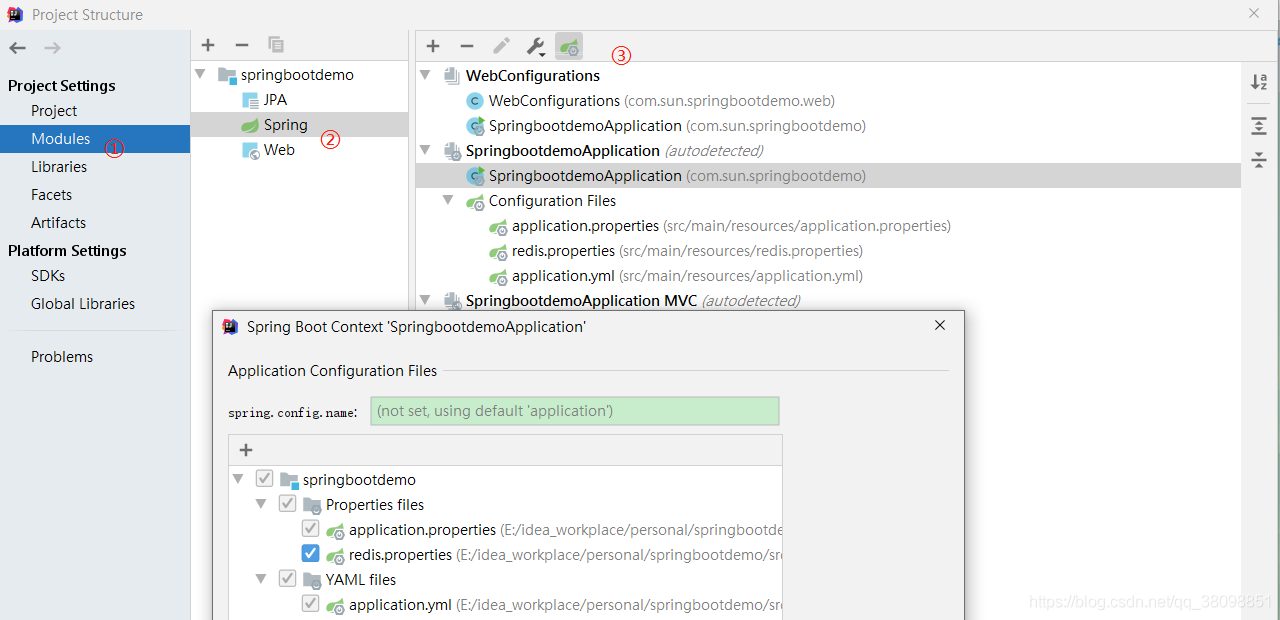Collapse the YAML files node
Screen dimensions: 1280x620
point(261,580)
